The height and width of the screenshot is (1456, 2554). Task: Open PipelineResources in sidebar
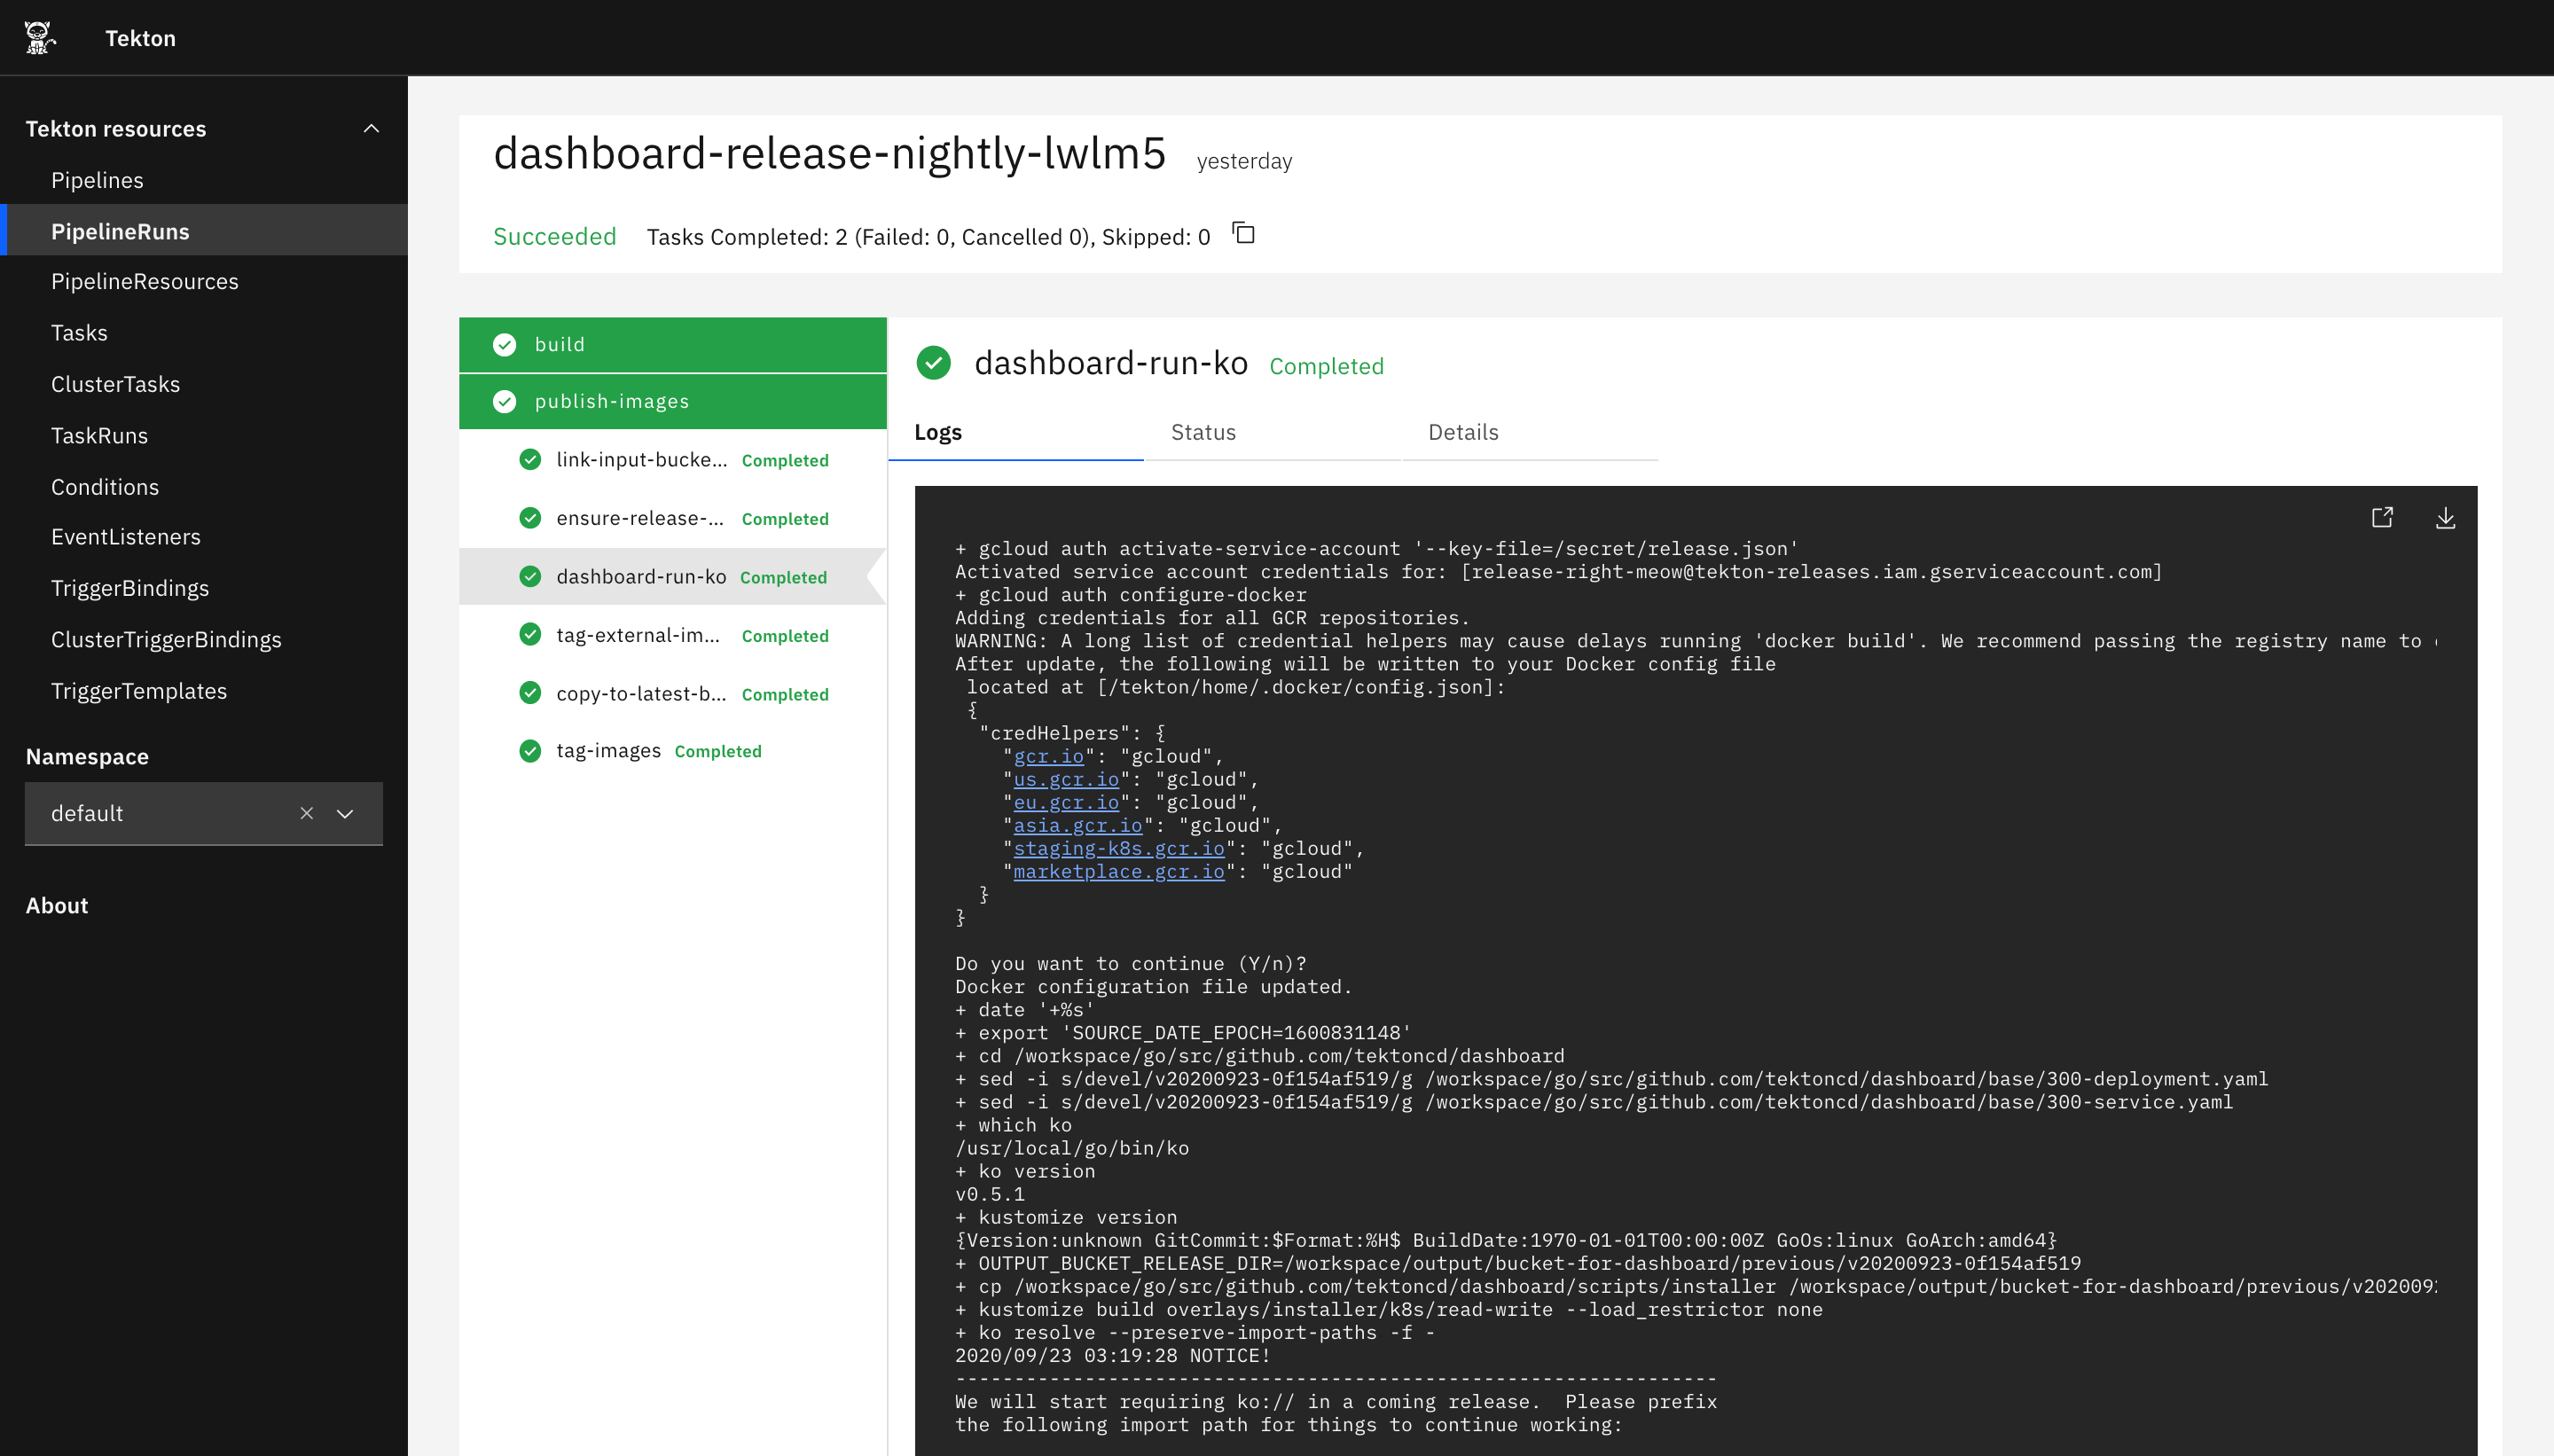point(145,281)
